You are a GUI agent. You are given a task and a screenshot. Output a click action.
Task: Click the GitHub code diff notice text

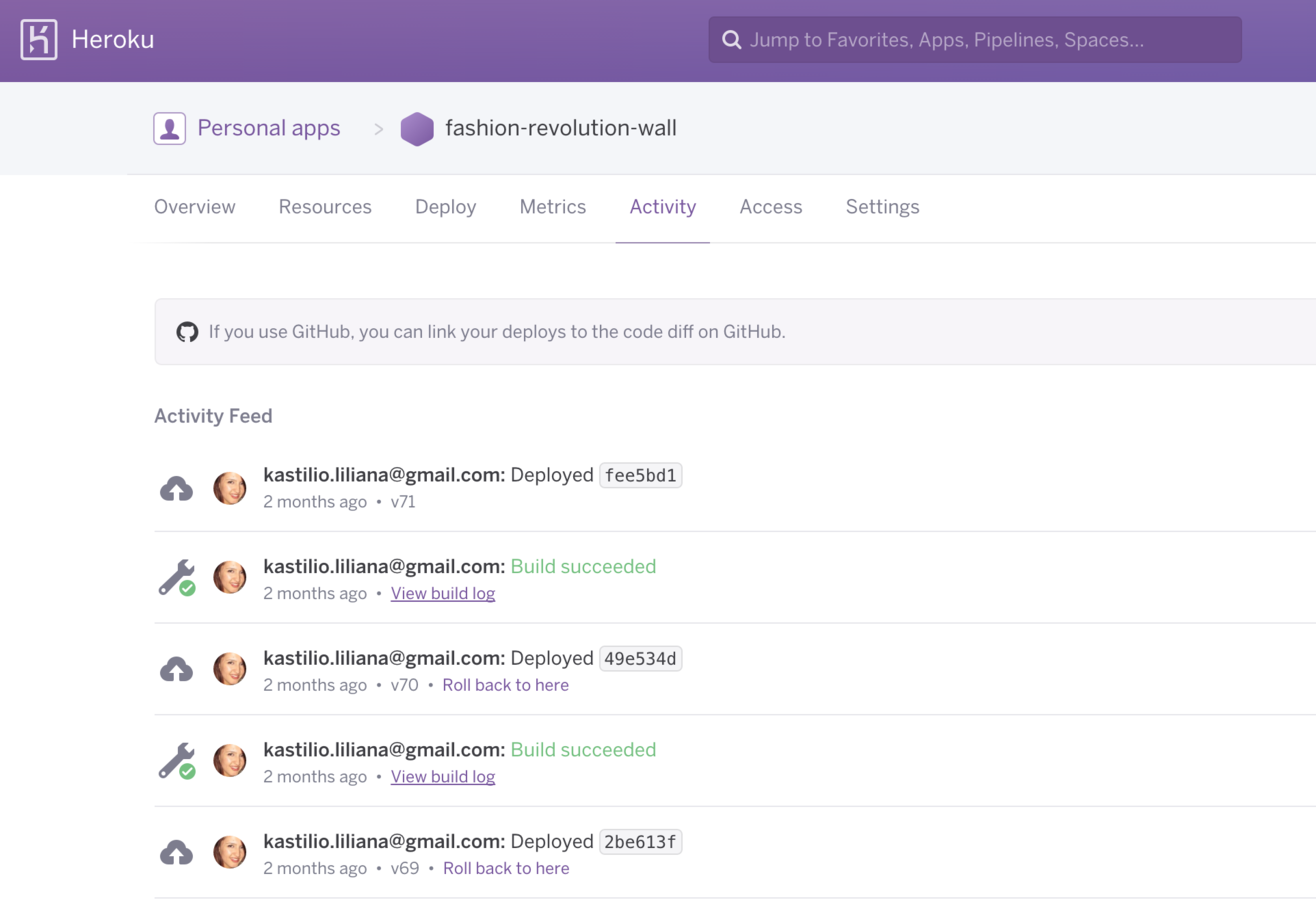pyautogui.click(x=497, y=332)
